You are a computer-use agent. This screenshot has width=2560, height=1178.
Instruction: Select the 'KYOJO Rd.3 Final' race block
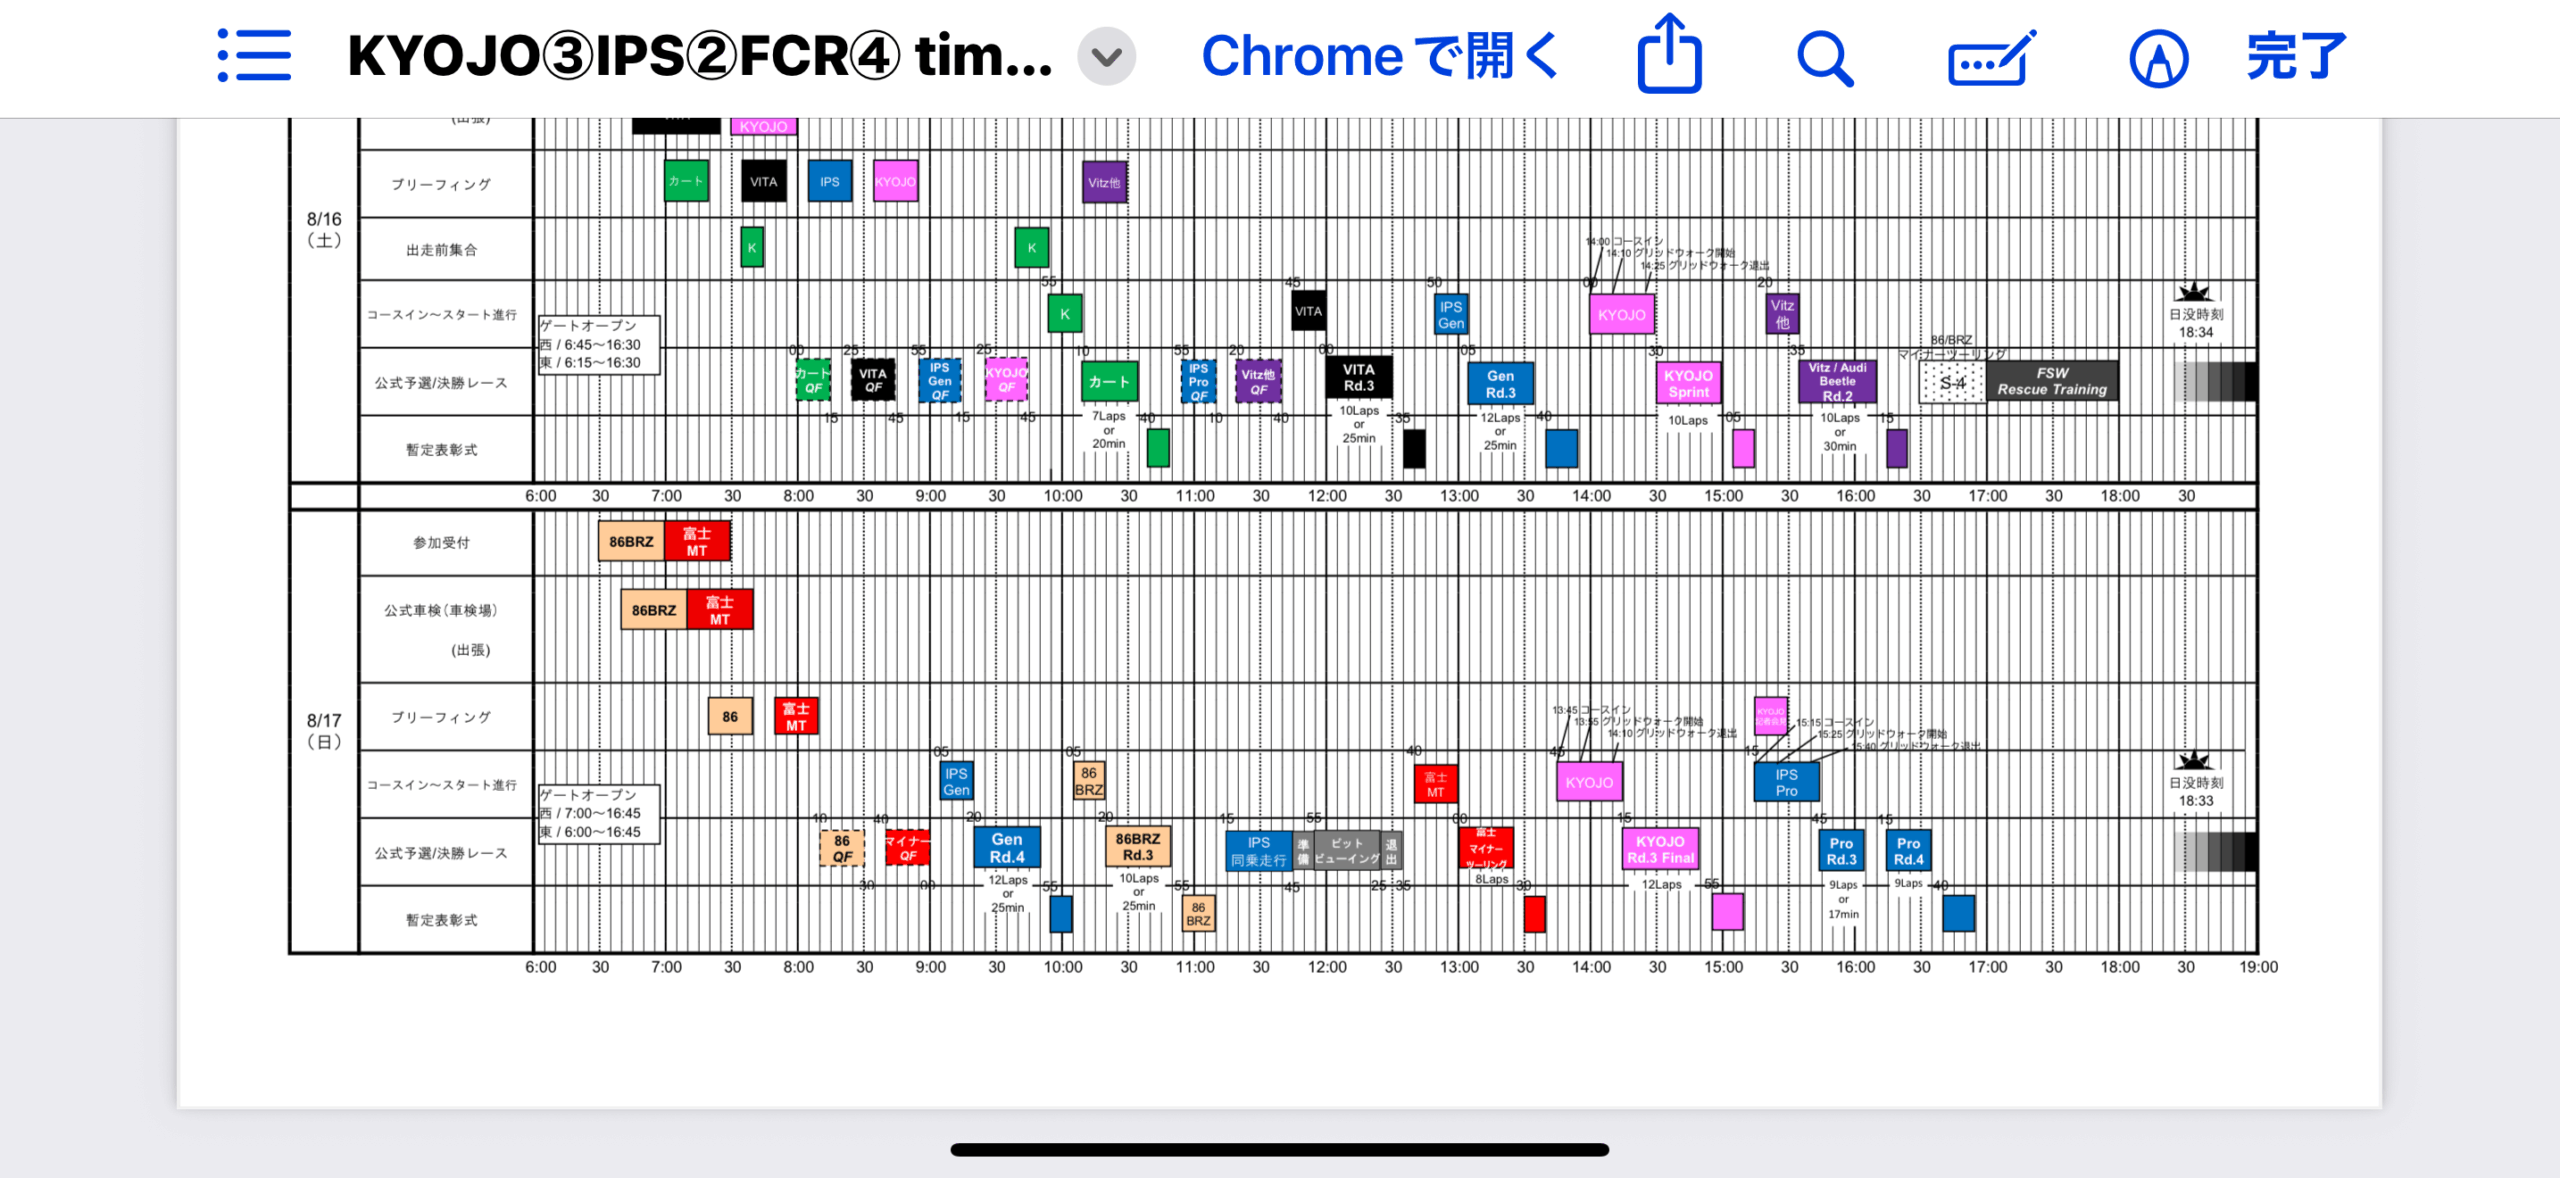(x=1660, y=849)
